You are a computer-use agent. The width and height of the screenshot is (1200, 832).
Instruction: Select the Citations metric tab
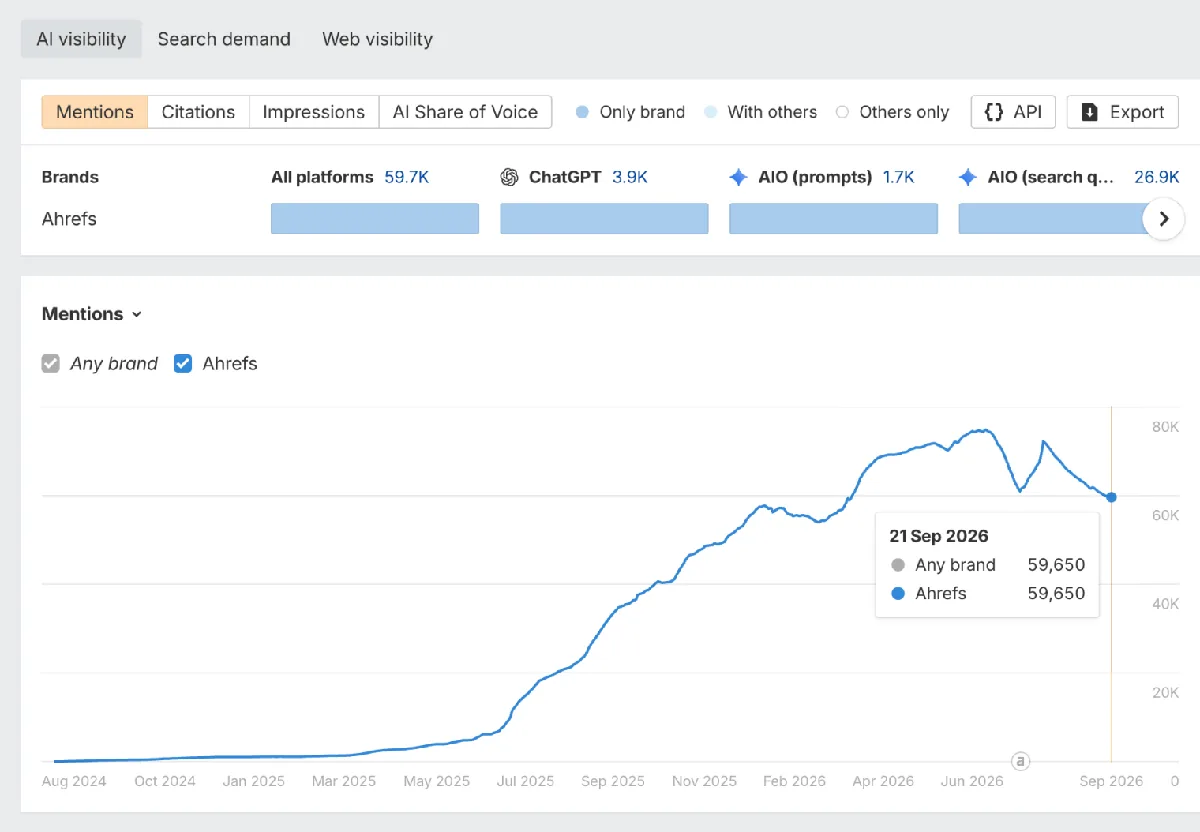pyautogui.click(x=198, y=112)
